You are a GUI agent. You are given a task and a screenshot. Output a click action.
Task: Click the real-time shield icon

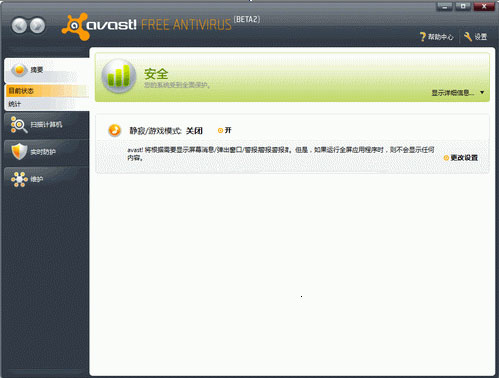click(19, 152)
